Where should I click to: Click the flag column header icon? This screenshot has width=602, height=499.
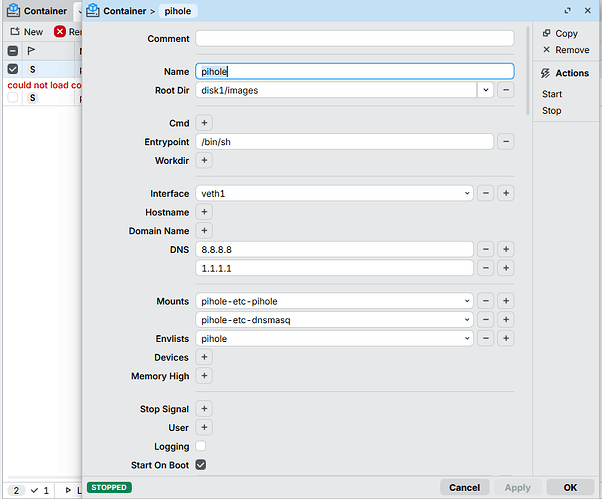(31, 51)
